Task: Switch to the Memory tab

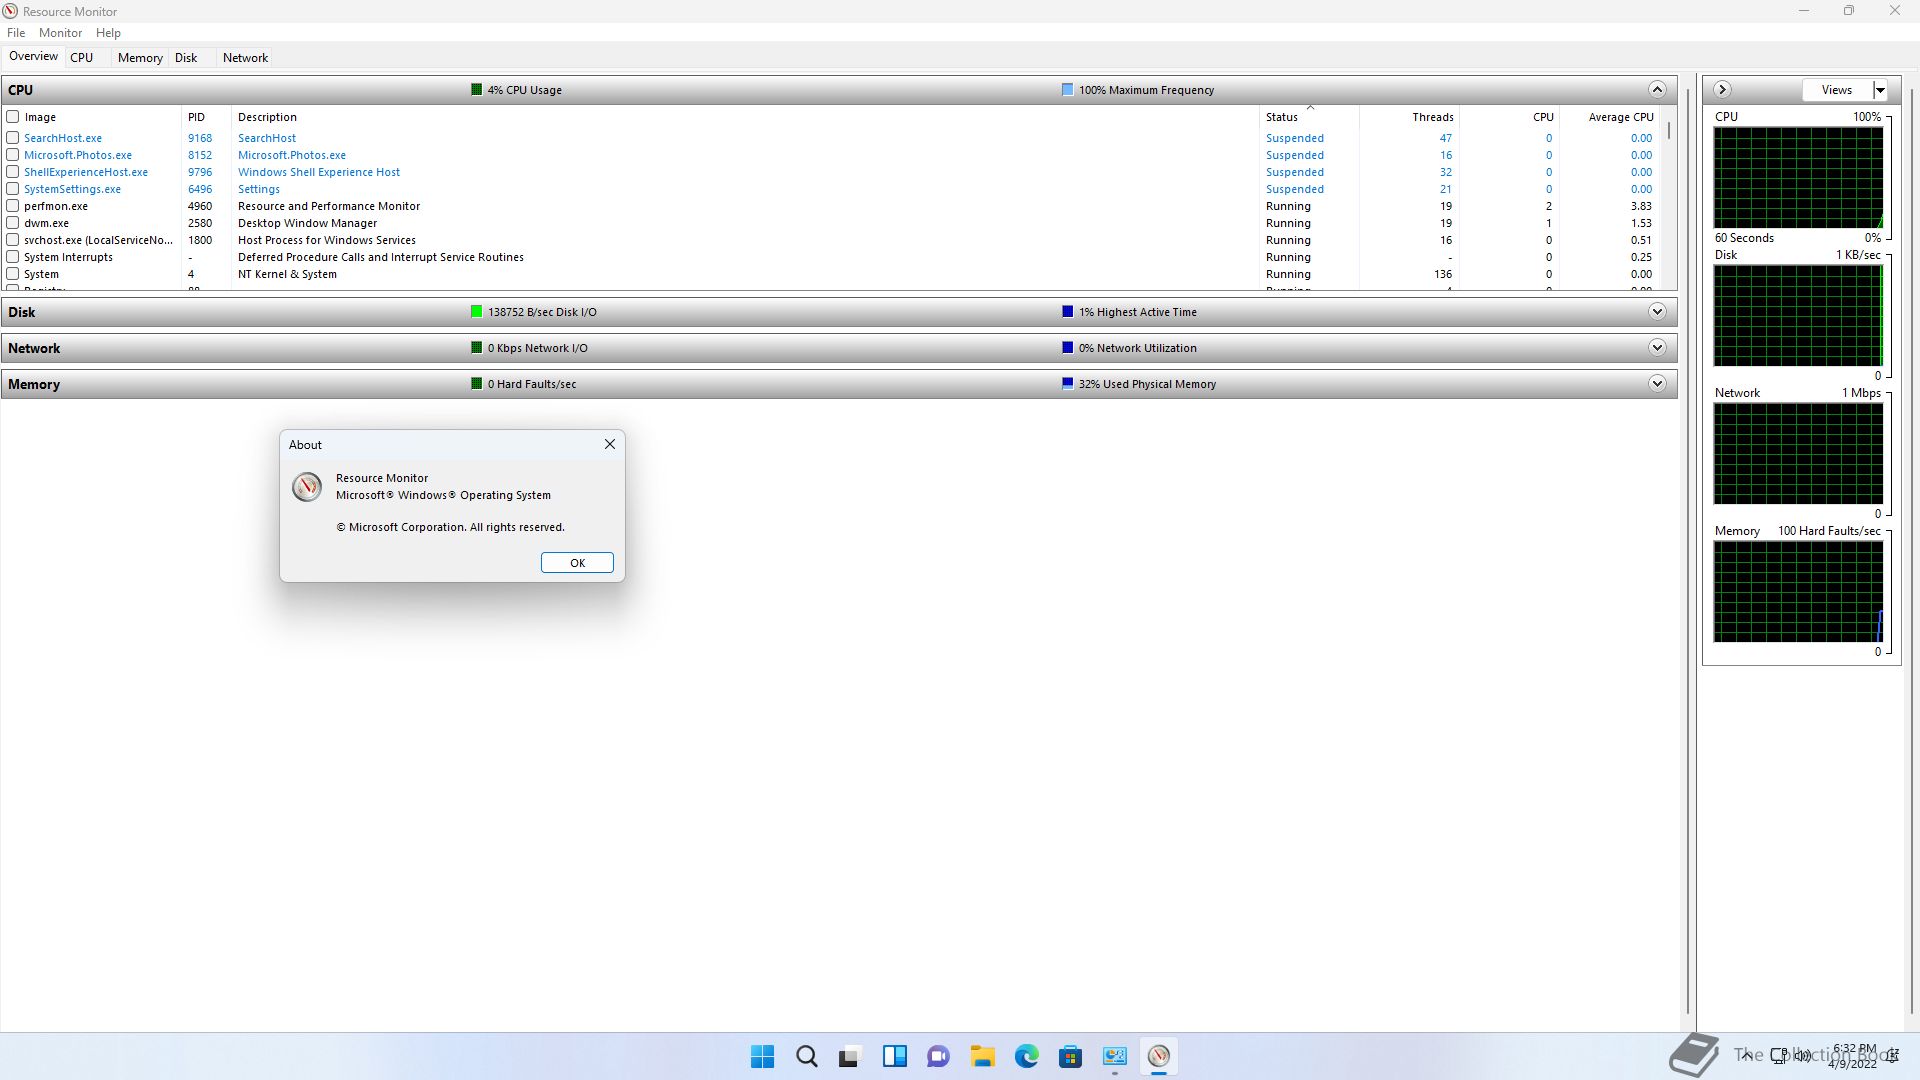Action: click(140, 58)
